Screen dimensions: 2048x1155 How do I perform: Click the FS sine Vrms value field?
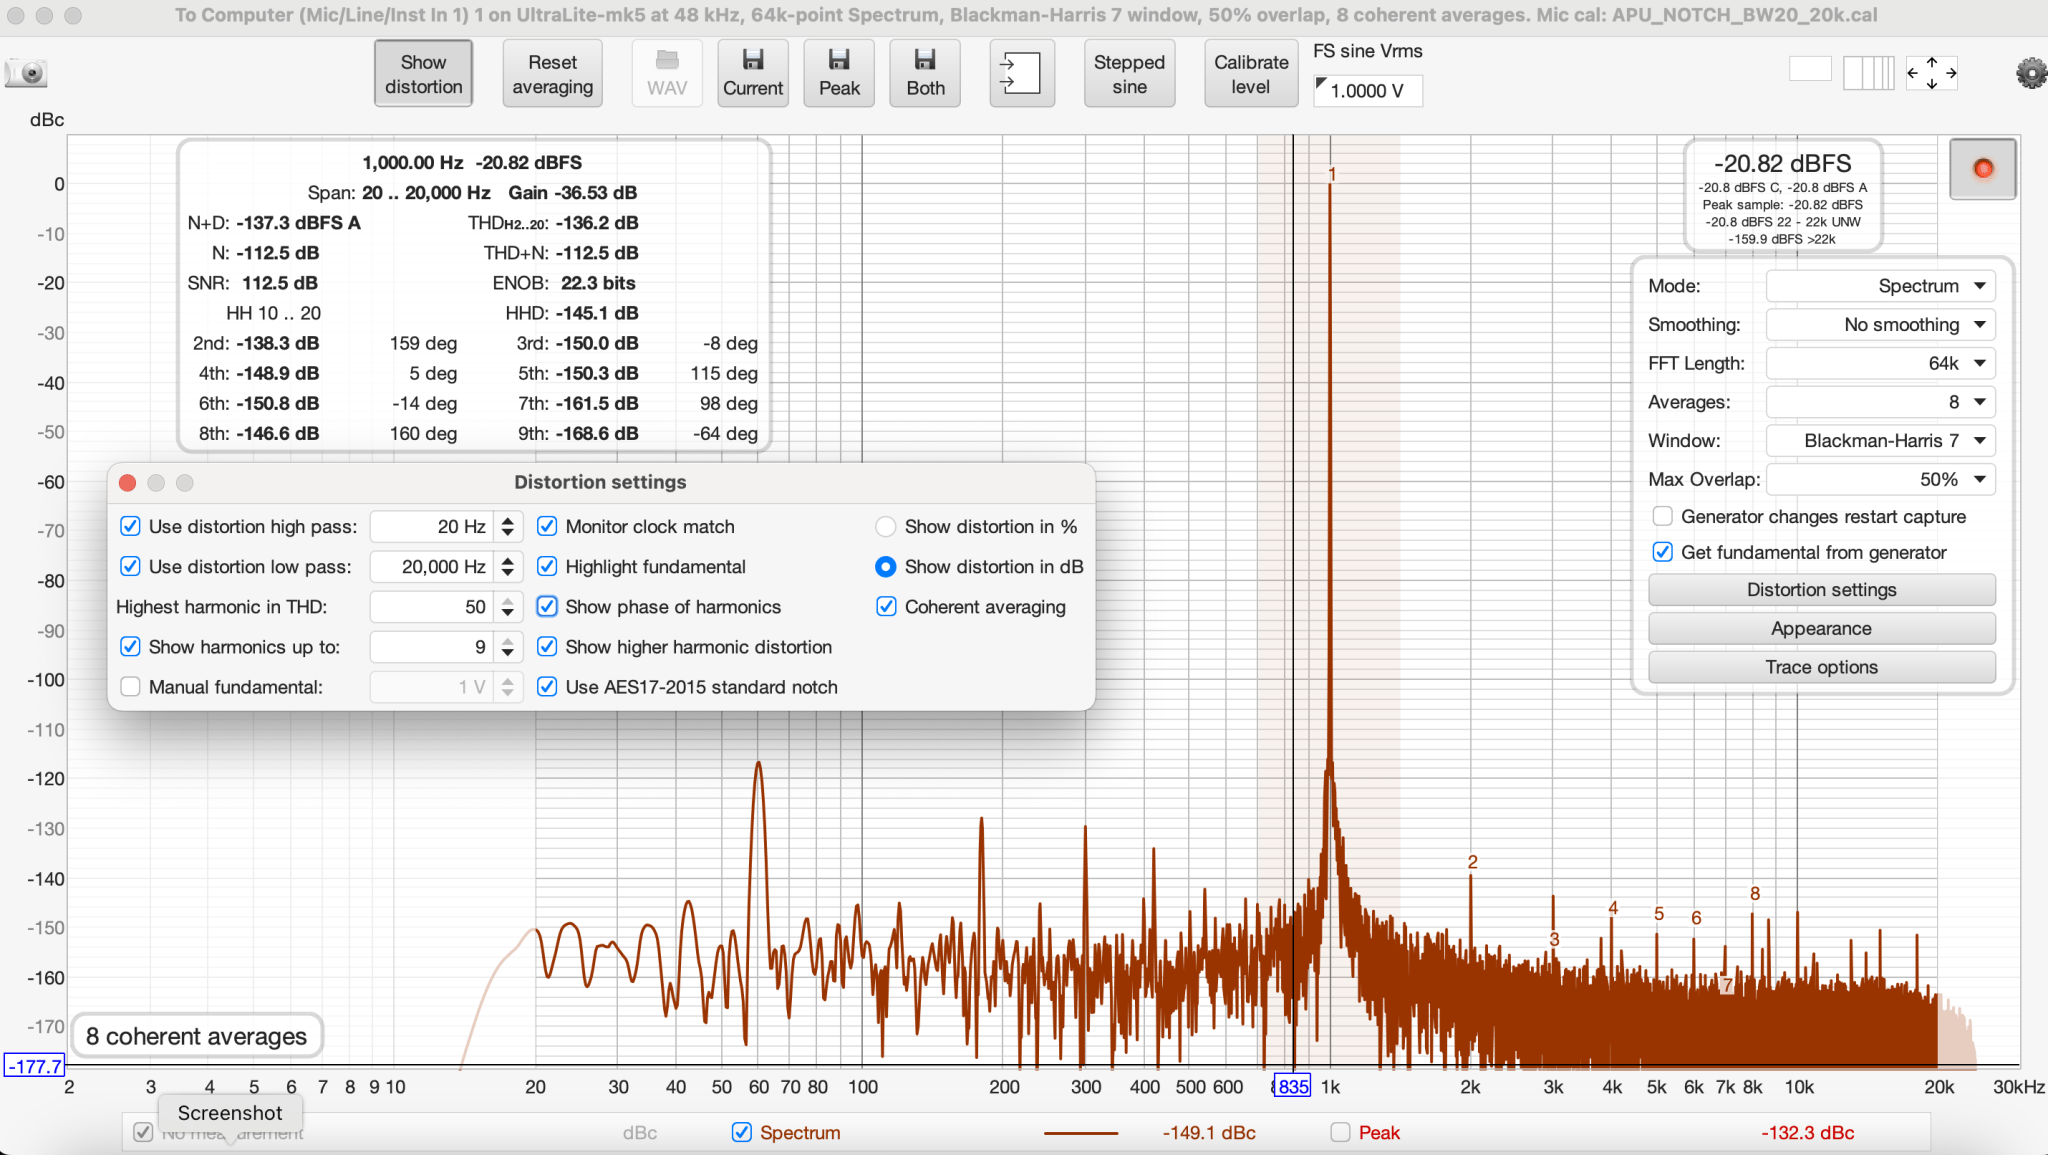[1367, 91]
